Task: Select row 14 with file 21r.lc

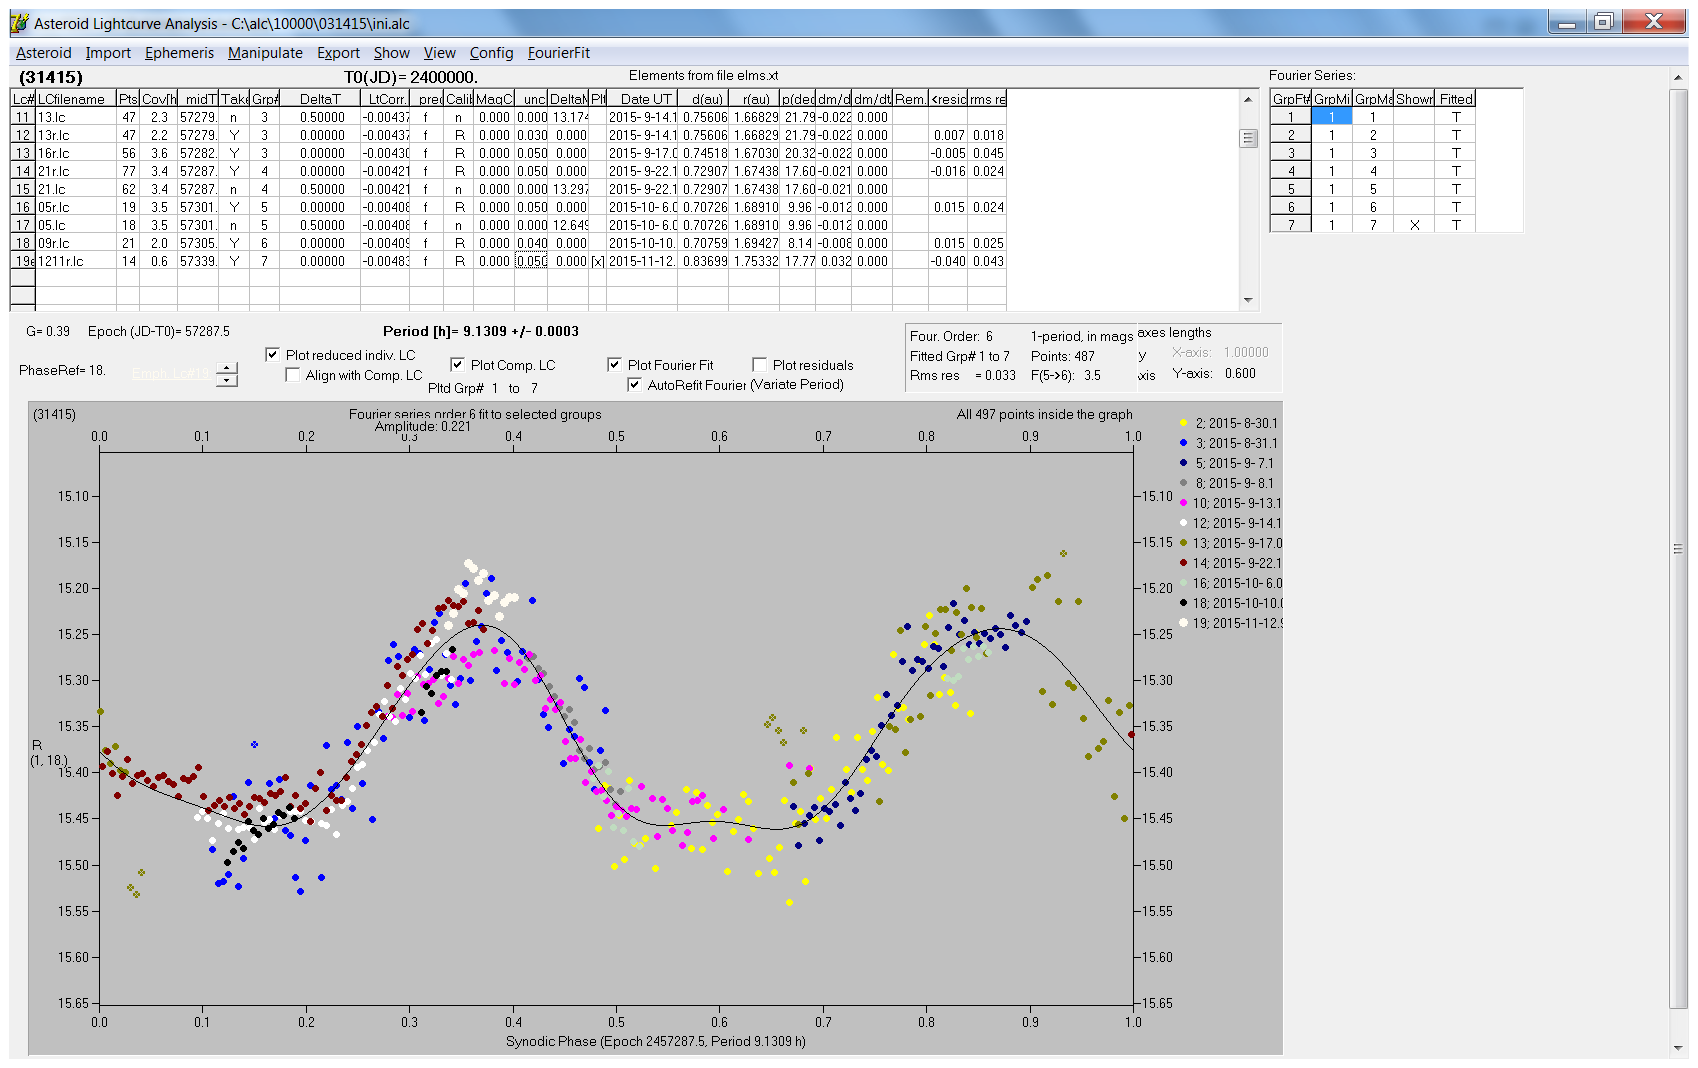Action: 508,171
